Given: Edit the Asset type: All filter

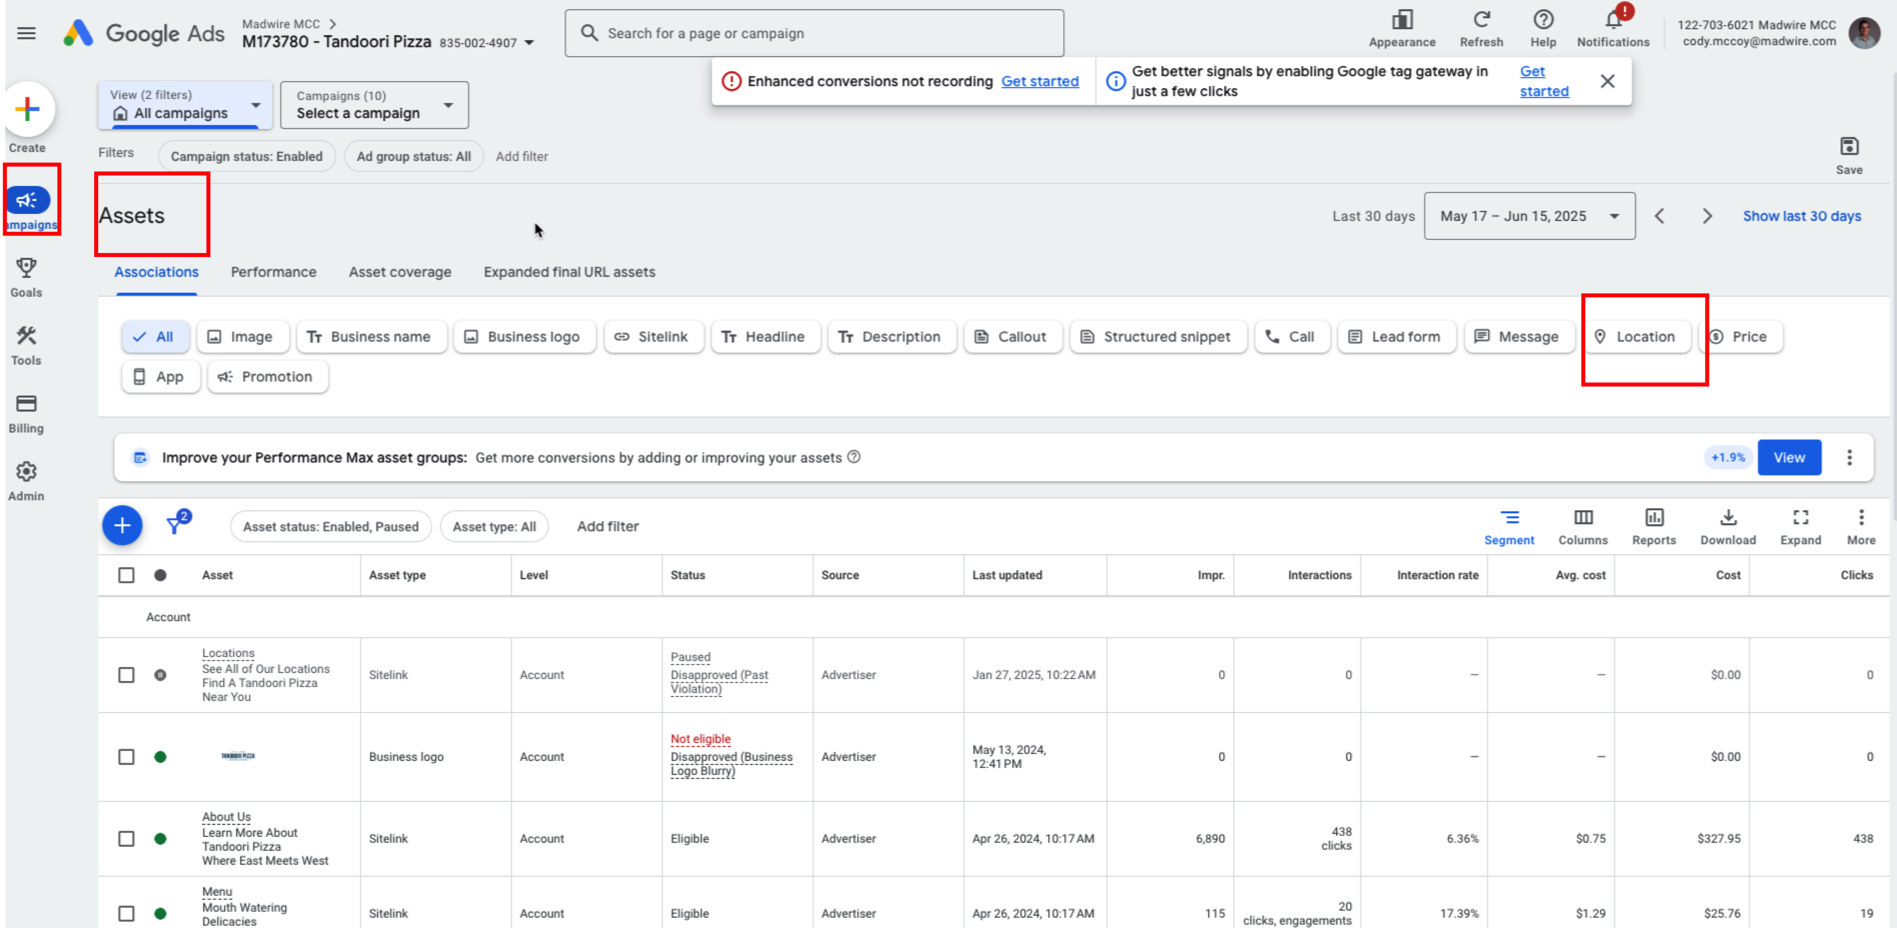Looking at the screenshot, I should [x=494, y=526].
